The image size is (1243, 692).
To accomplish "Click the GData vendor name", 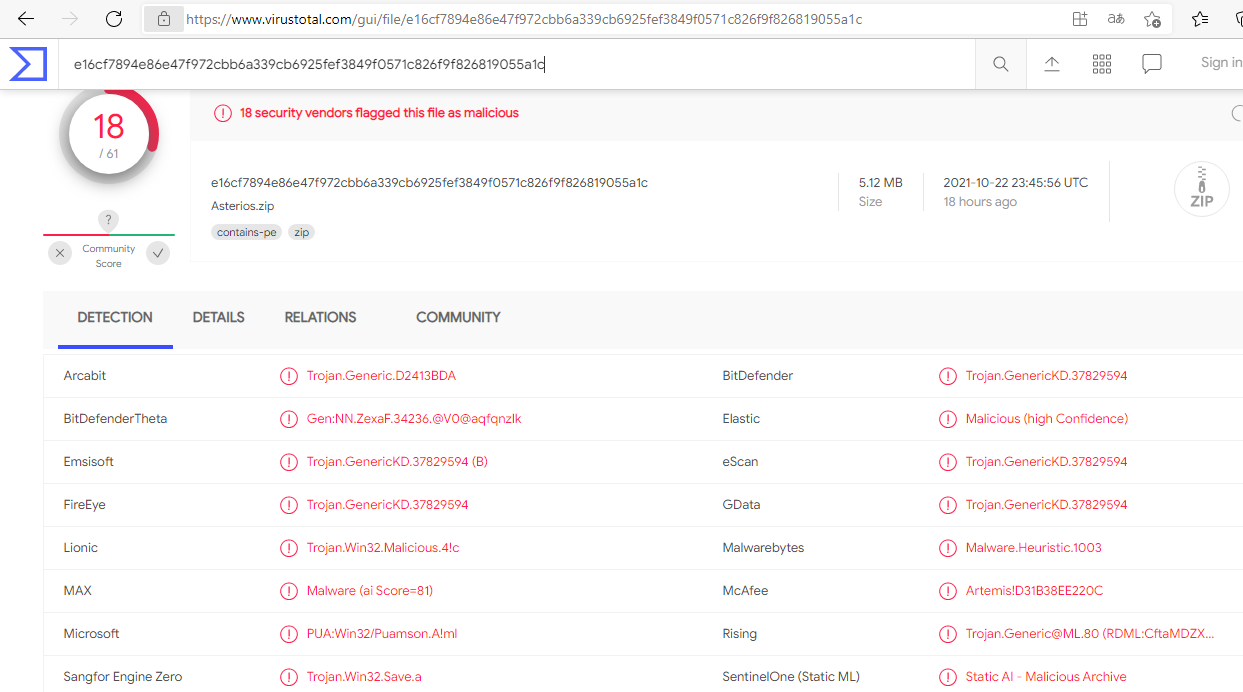I will pyautogui.click(x=743, y=505).
